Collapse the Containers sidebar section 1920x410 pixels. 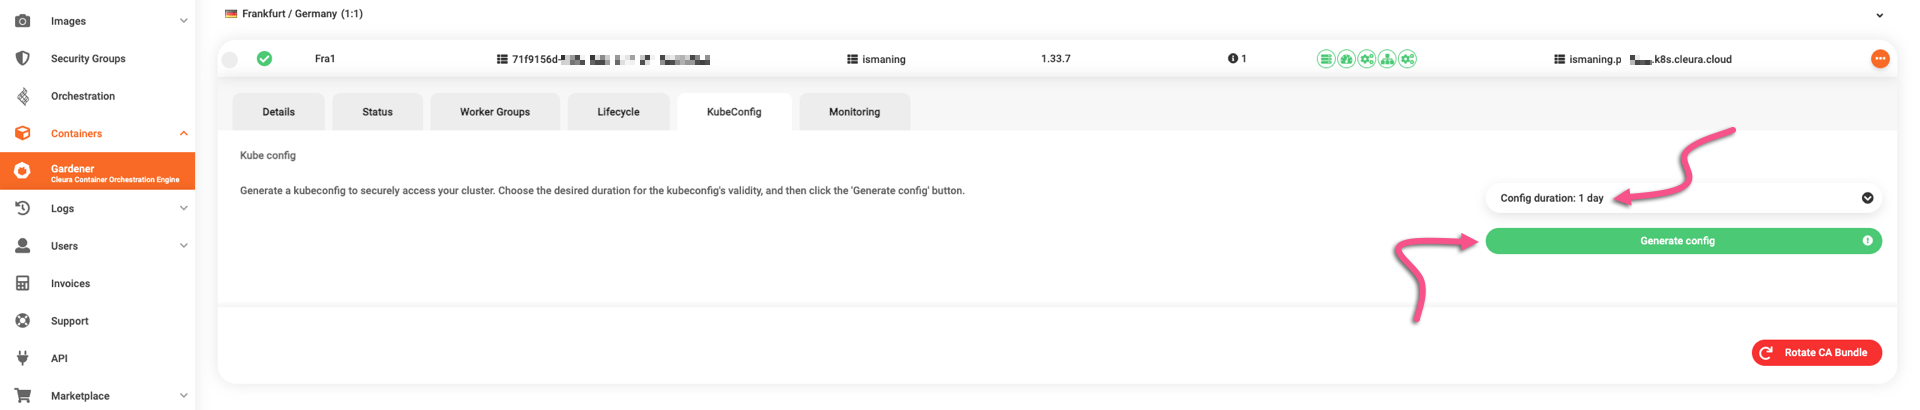tap(183, 133)
